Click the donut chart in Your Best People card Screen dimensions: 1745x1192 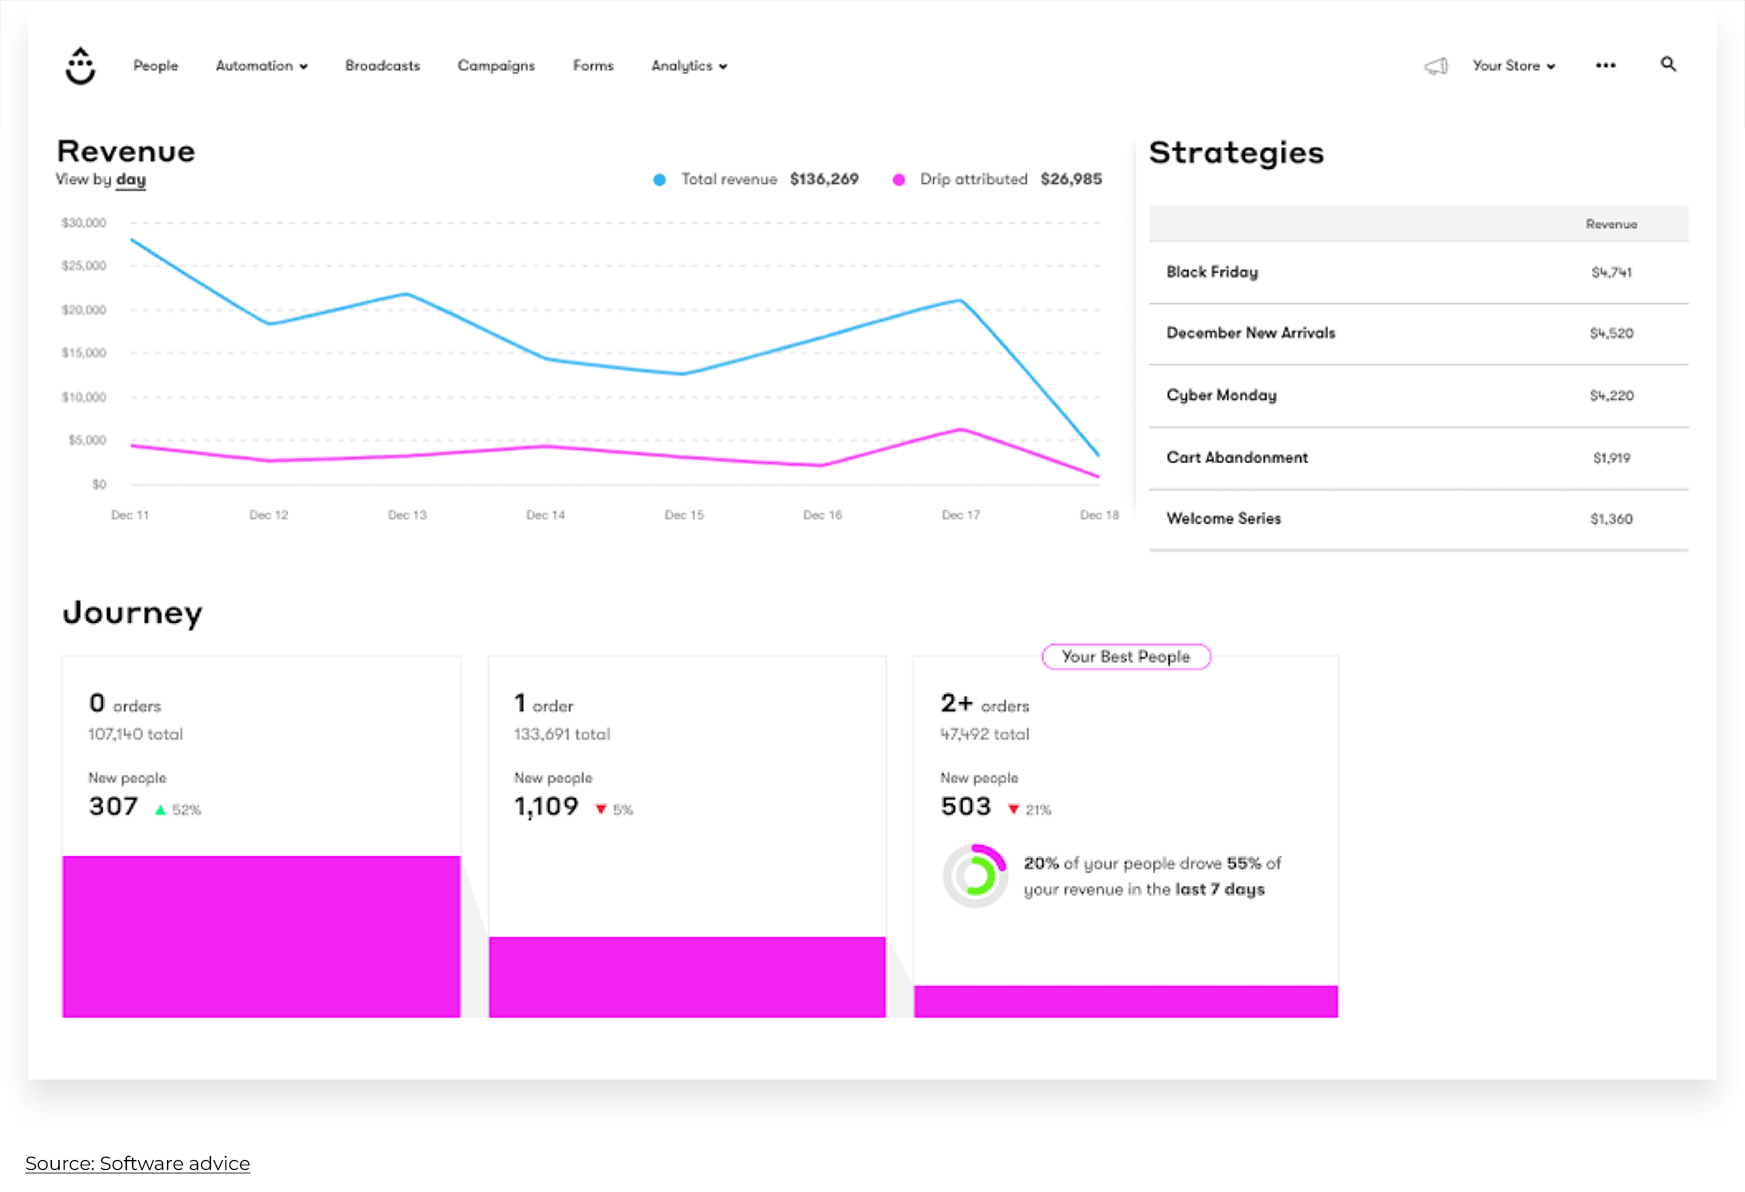coord(974,874)
